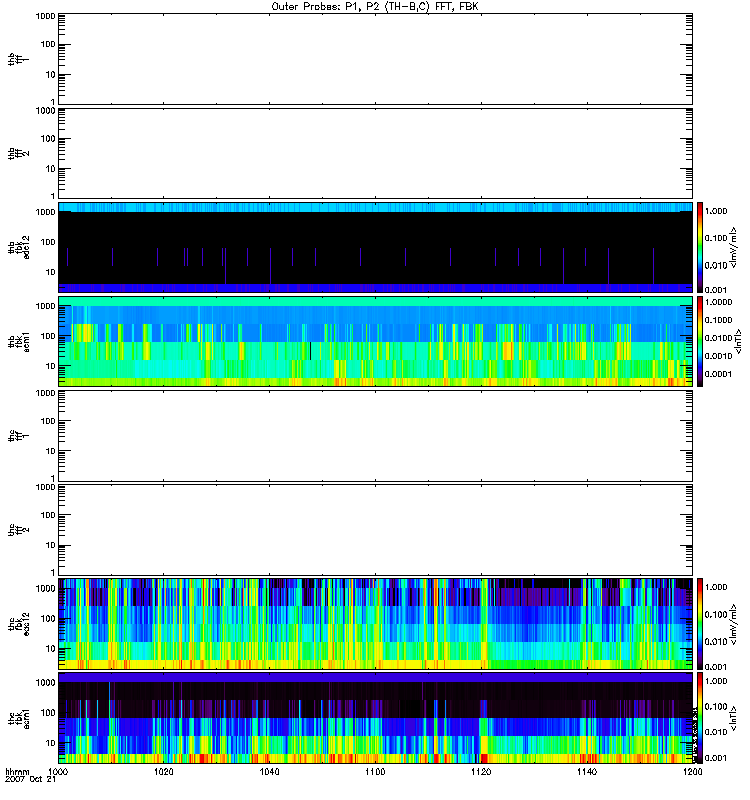Click inside the thb fbk scm1 spectrogram

[375, 341]
